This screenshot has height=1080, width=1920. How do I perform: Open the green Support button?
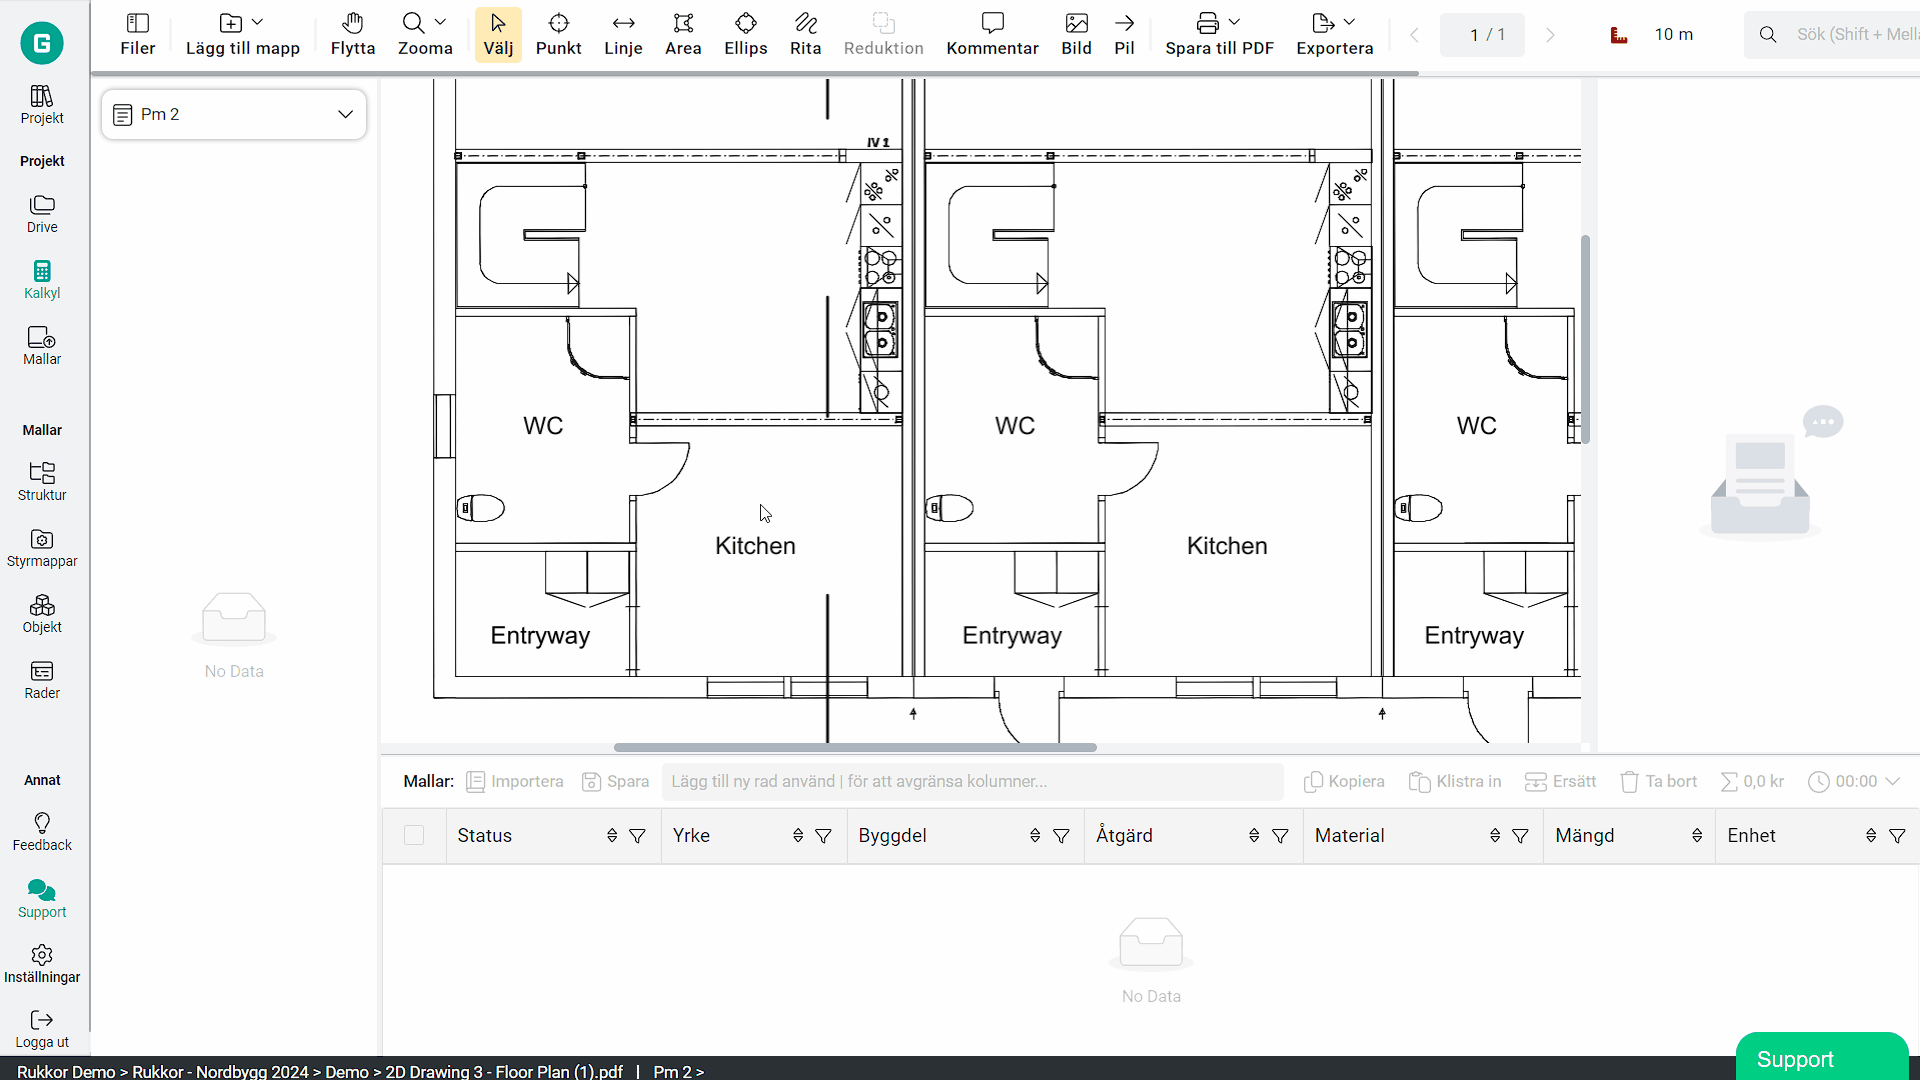1821,1058
